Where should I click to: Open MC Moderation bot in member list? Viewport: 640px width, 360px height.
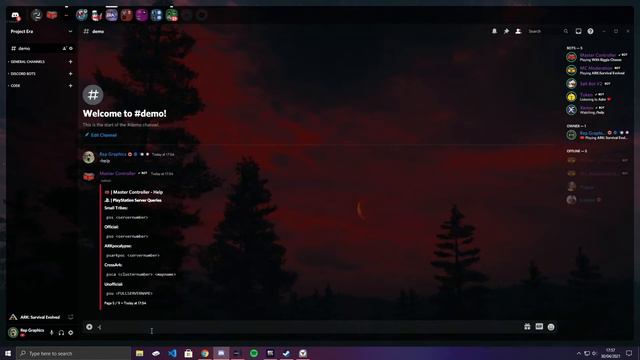click(x=597, y=70)
